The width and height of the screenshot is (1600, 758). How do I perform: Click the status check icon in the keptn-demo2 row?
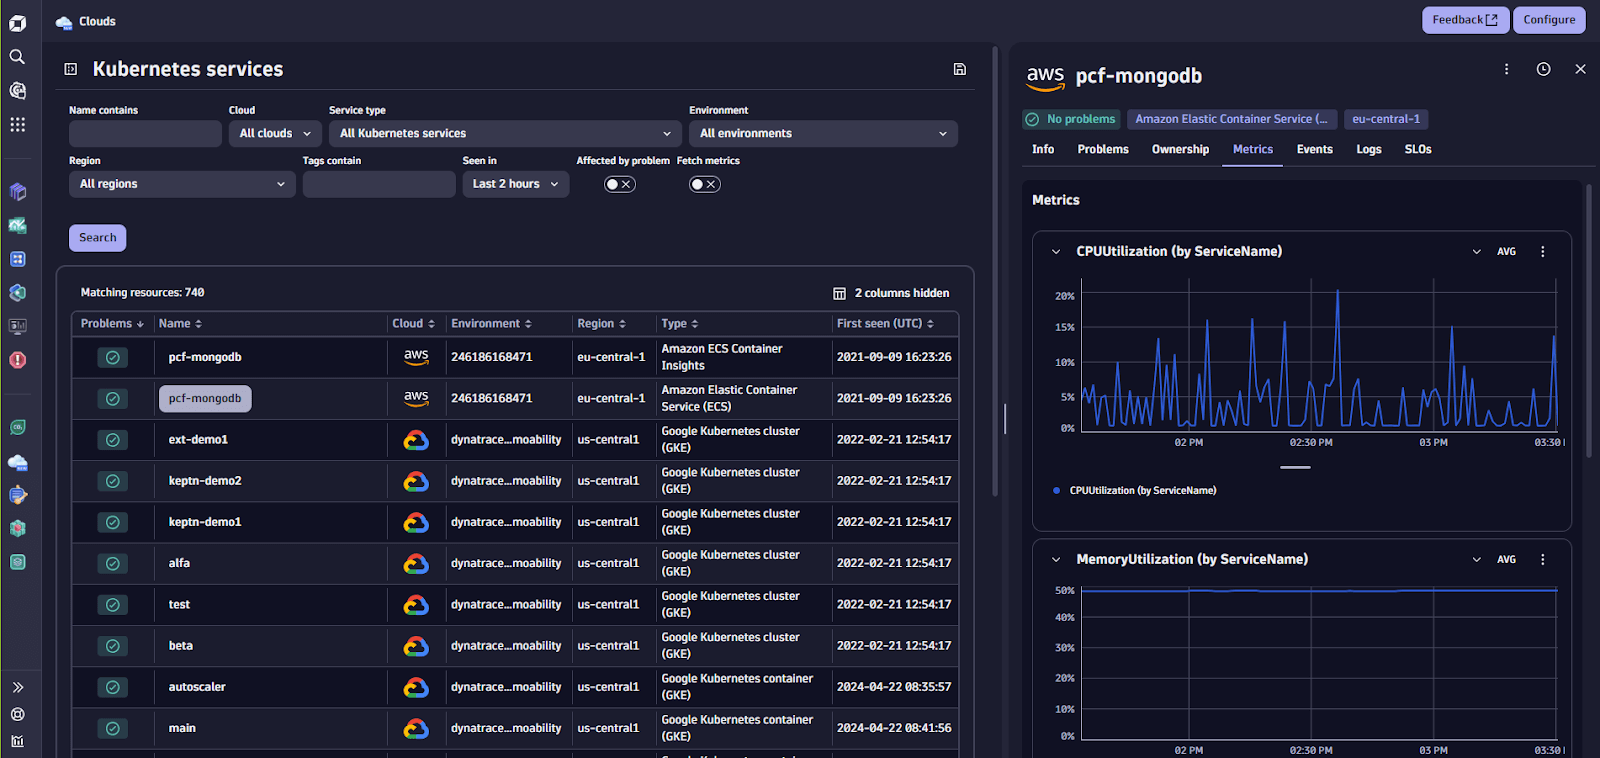click(113, 481)
